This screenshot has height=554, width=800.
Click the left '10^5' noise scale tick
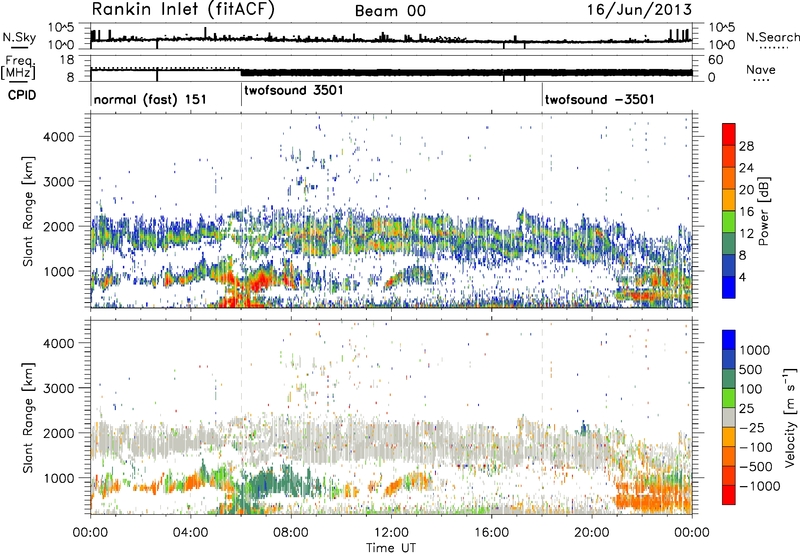click(61, 28)
